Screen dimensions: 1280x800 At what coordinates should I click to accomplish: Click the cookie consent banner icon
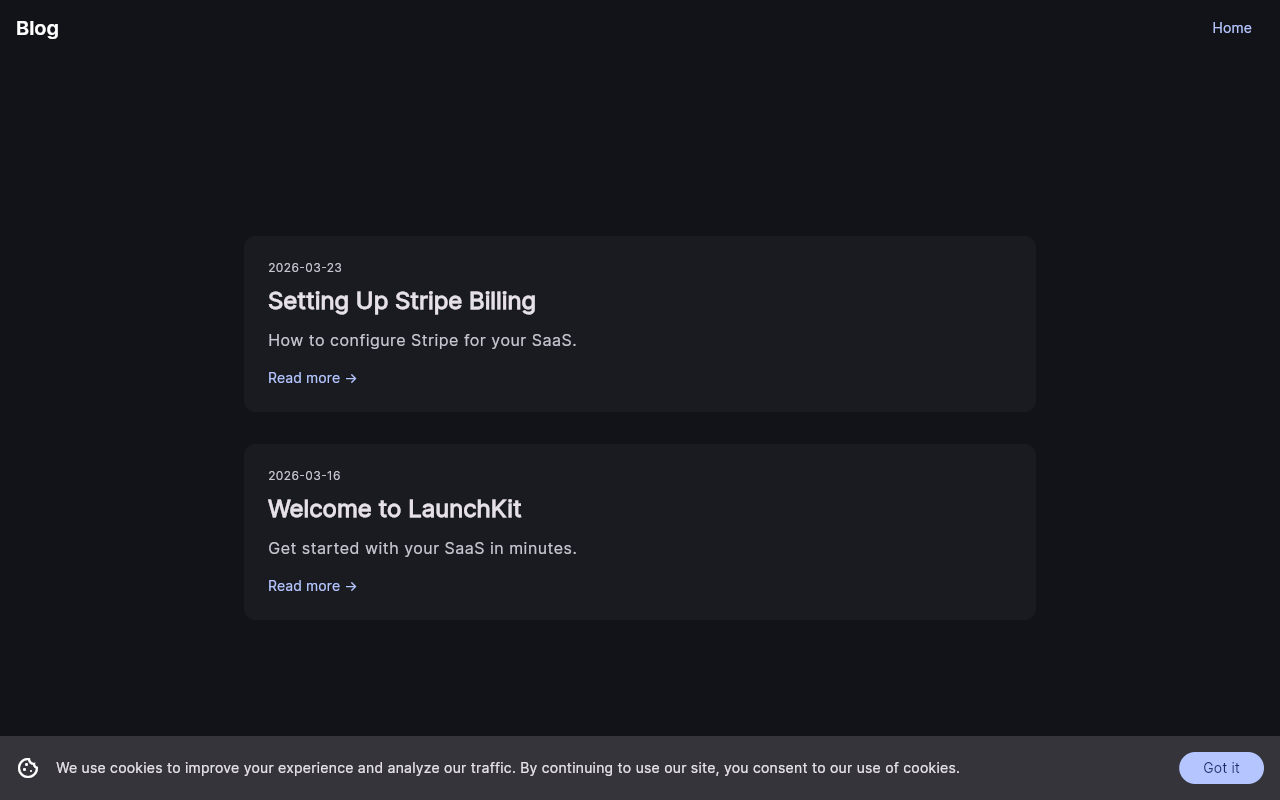[x=28, y=768]
